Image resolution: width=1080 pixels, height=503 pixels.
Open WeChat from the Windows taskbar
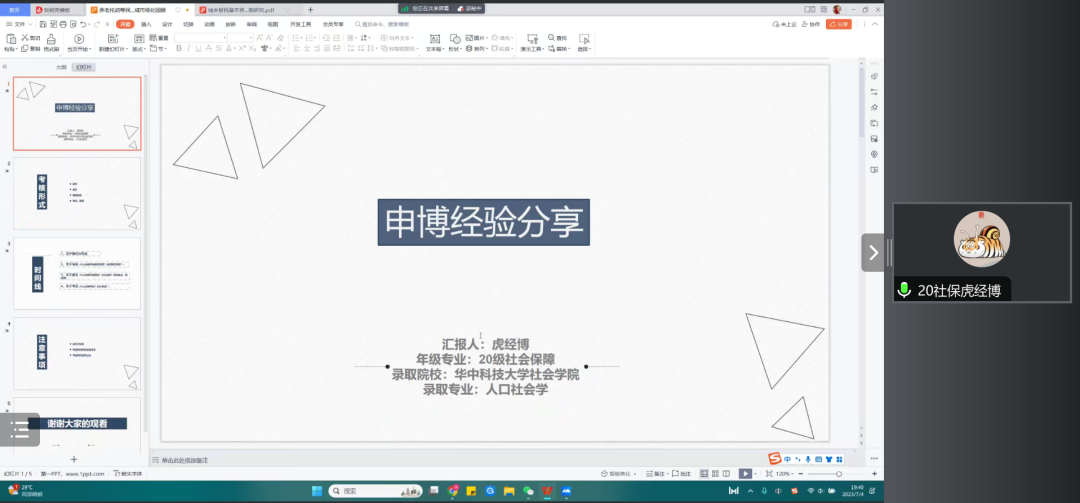click(528, 491)
